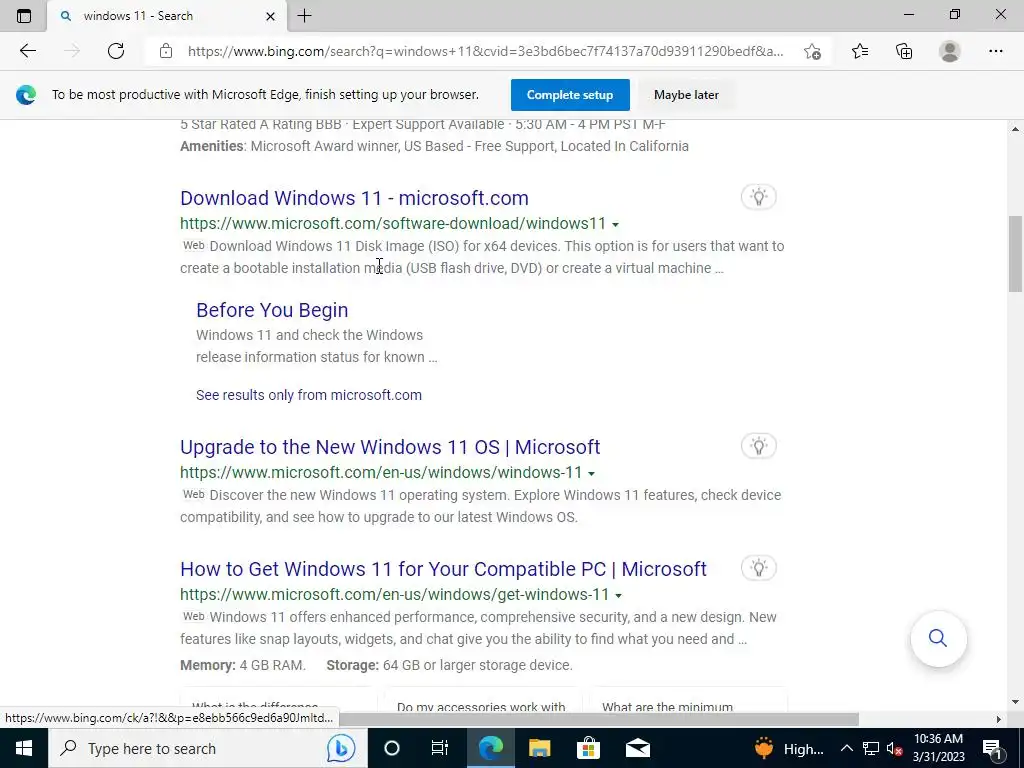Open the notification center icon
The width and height of the screenshot is (1024, 768).
tap(993, 748)
